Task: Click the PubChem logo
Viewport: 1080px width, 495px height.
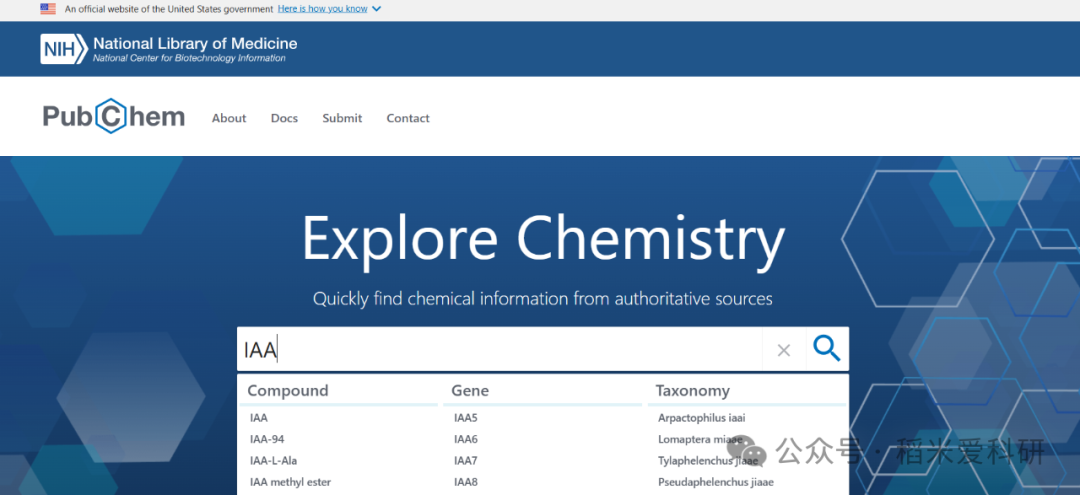Action: (114, 117)
